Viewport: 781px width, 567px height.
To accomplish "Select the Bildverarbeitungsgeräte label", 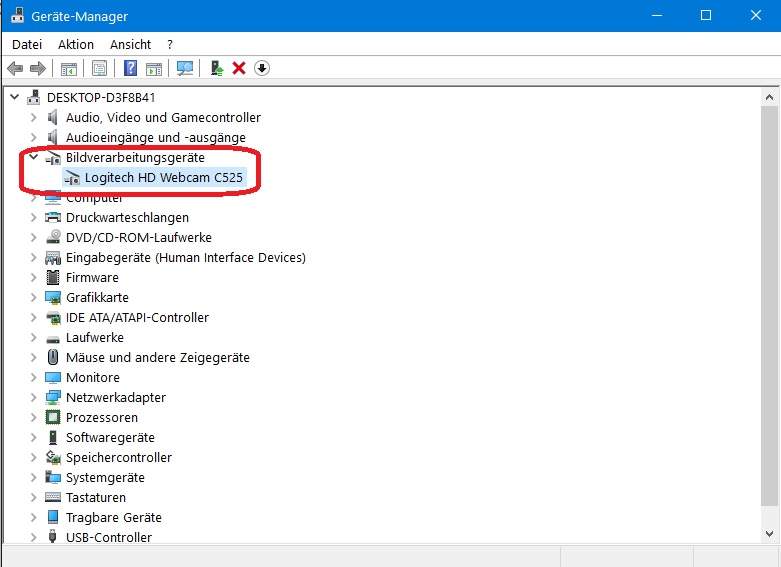I will 135,157.
